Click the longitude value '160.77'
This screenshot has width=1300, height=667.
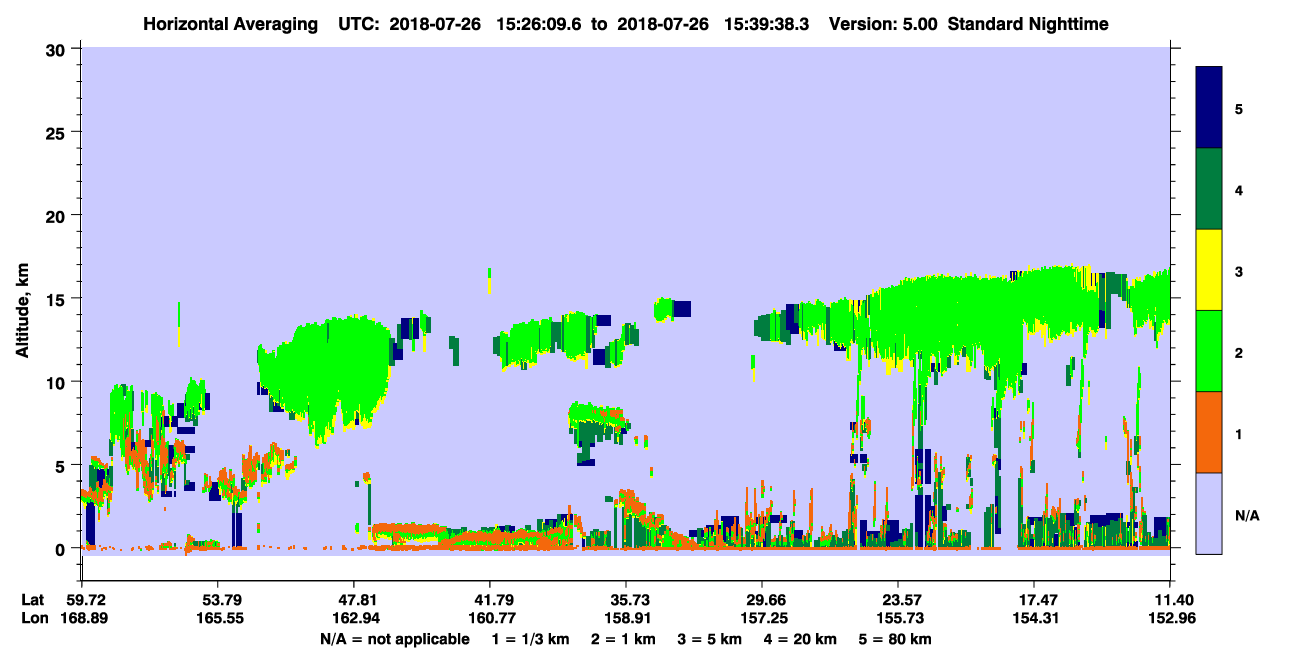[x=490, y=619]
